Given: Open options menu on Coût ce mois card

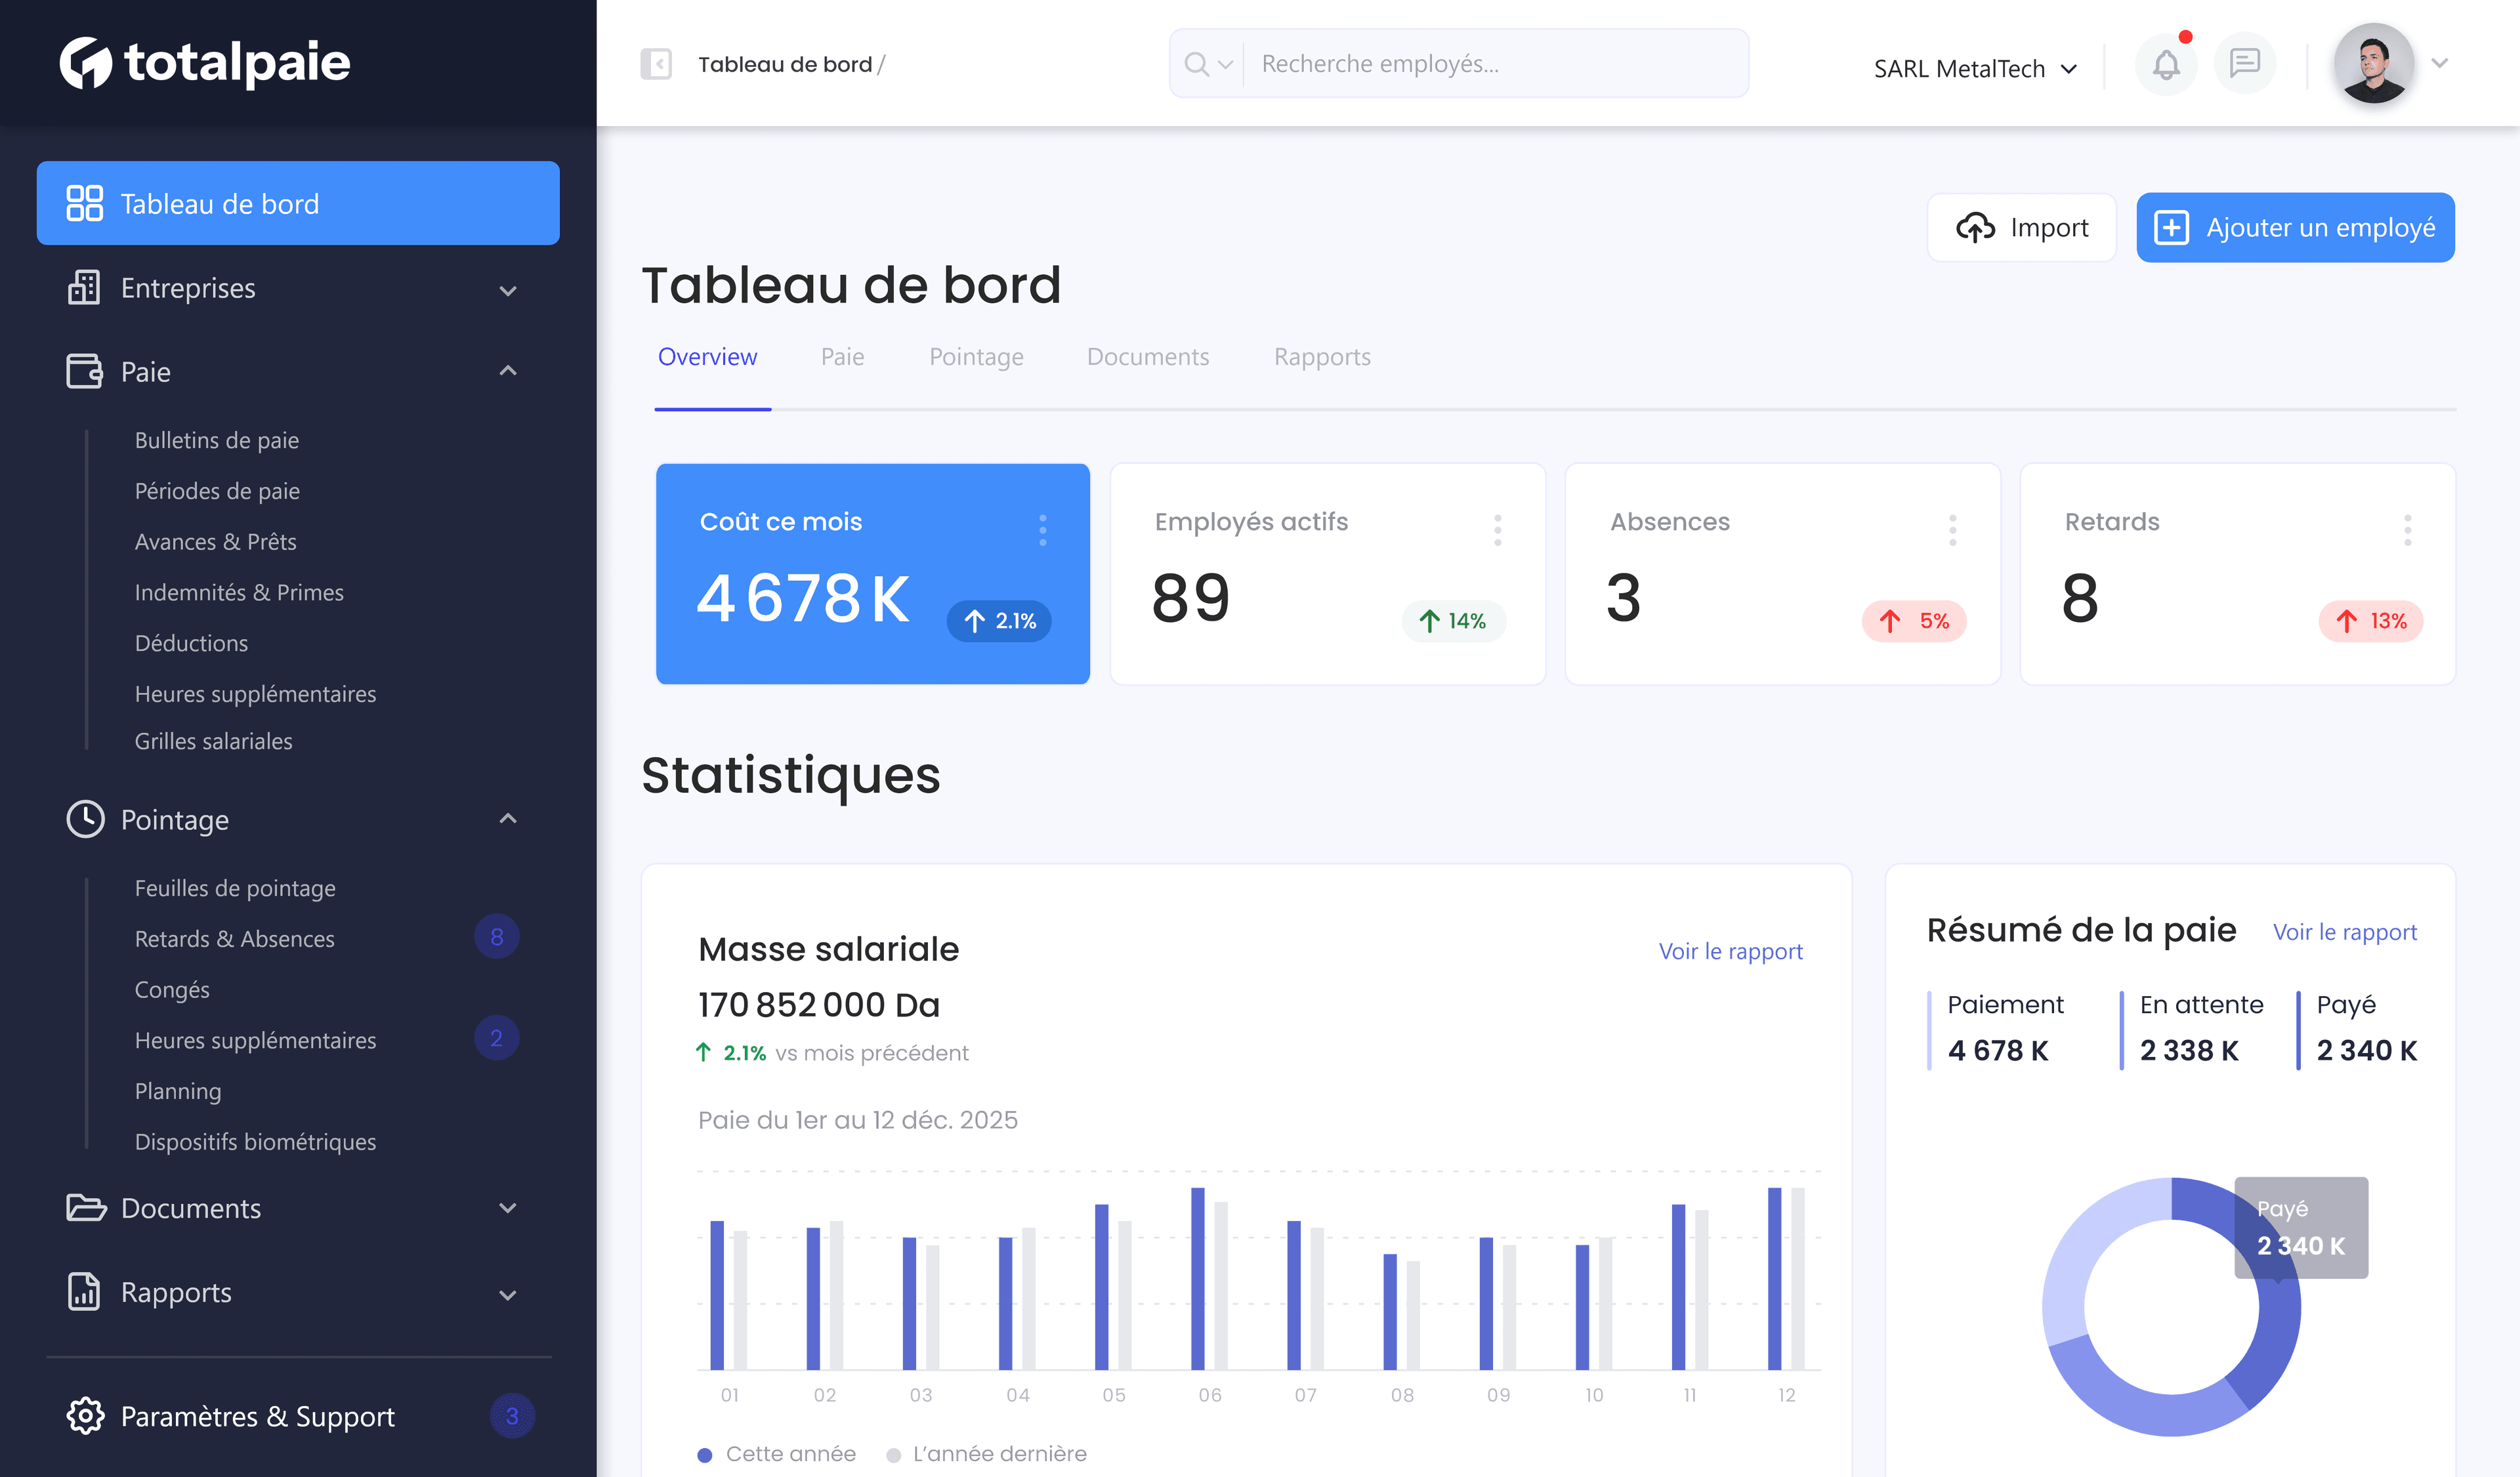Looking at the screenshot, I should pos(1042,530).
